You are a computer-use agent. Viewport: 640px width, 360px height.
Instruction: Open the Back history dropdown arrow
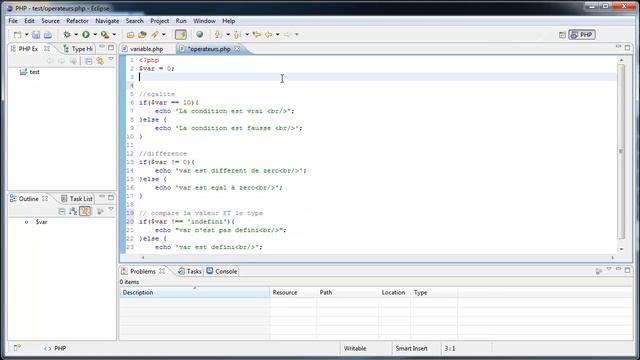278,35
